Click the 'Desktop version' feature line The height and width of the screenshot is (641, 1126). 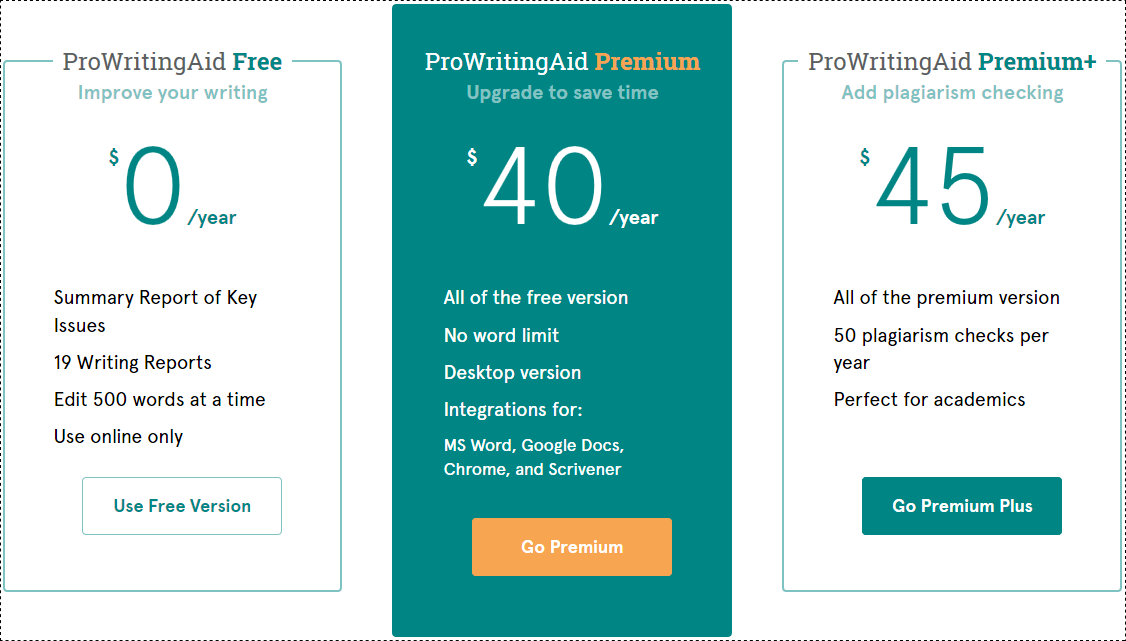(x=512, y=373)
